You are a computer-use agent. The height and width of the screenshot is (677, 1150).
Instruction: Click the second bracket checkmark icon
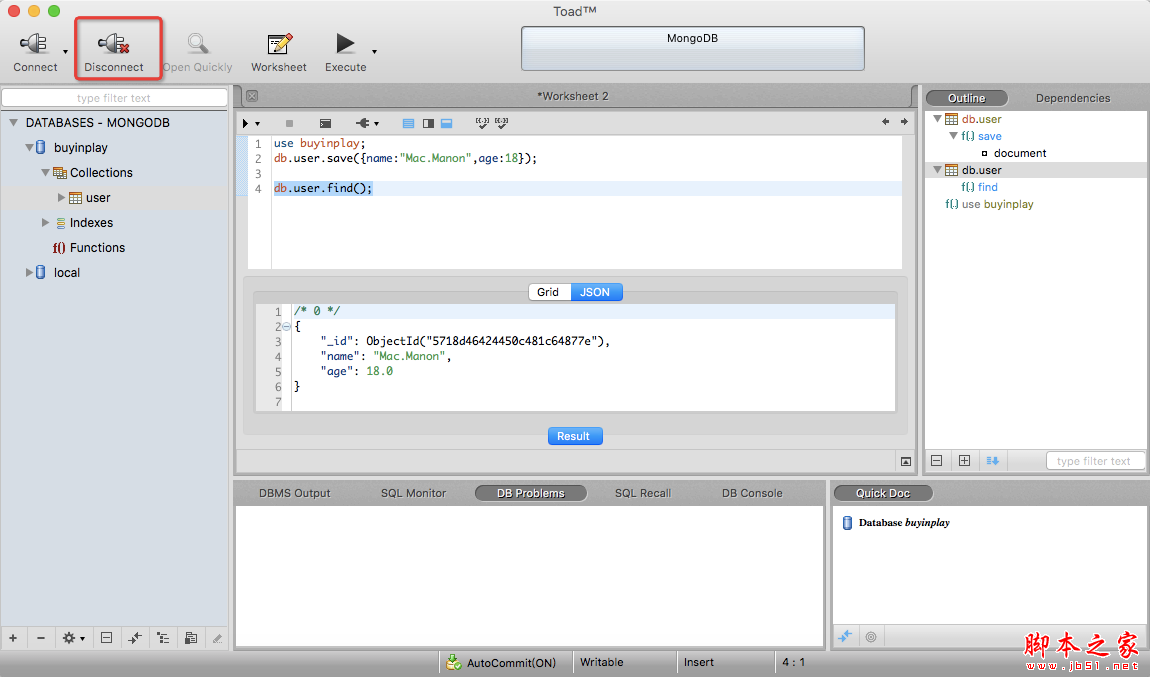[x=502, y=123]
